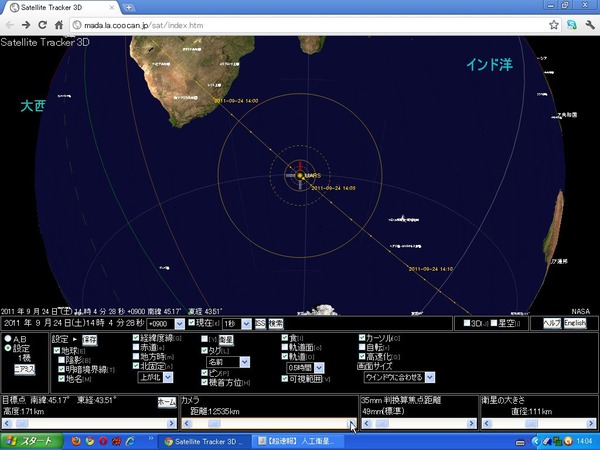This screenshot has width=600, height=450.
Task: Open the 【超速報】人工衛星 taskbar item
Action: click(x=298, y=441)
